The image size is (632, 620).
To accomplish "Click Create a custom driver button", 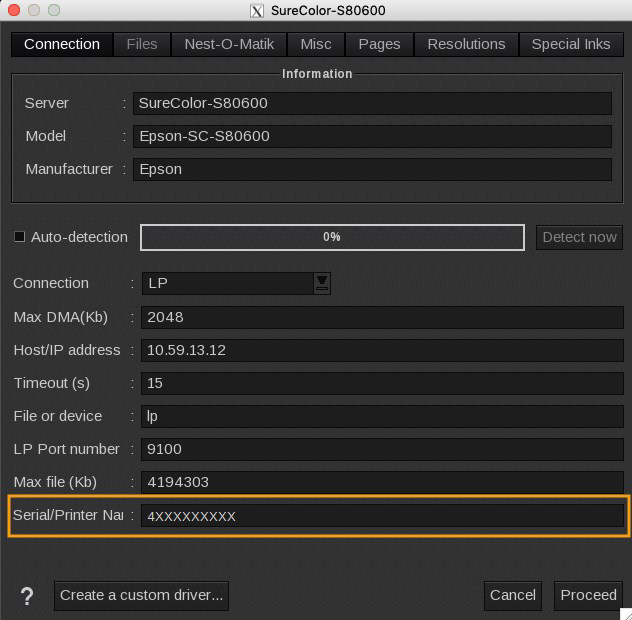I will (x=141, y=595).
